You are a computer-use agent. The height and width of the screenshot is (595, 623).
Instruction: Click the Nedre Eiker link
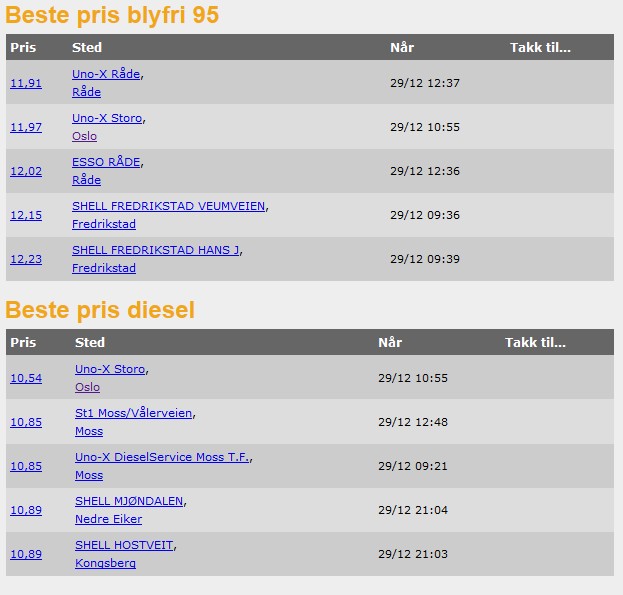[108, 519]
